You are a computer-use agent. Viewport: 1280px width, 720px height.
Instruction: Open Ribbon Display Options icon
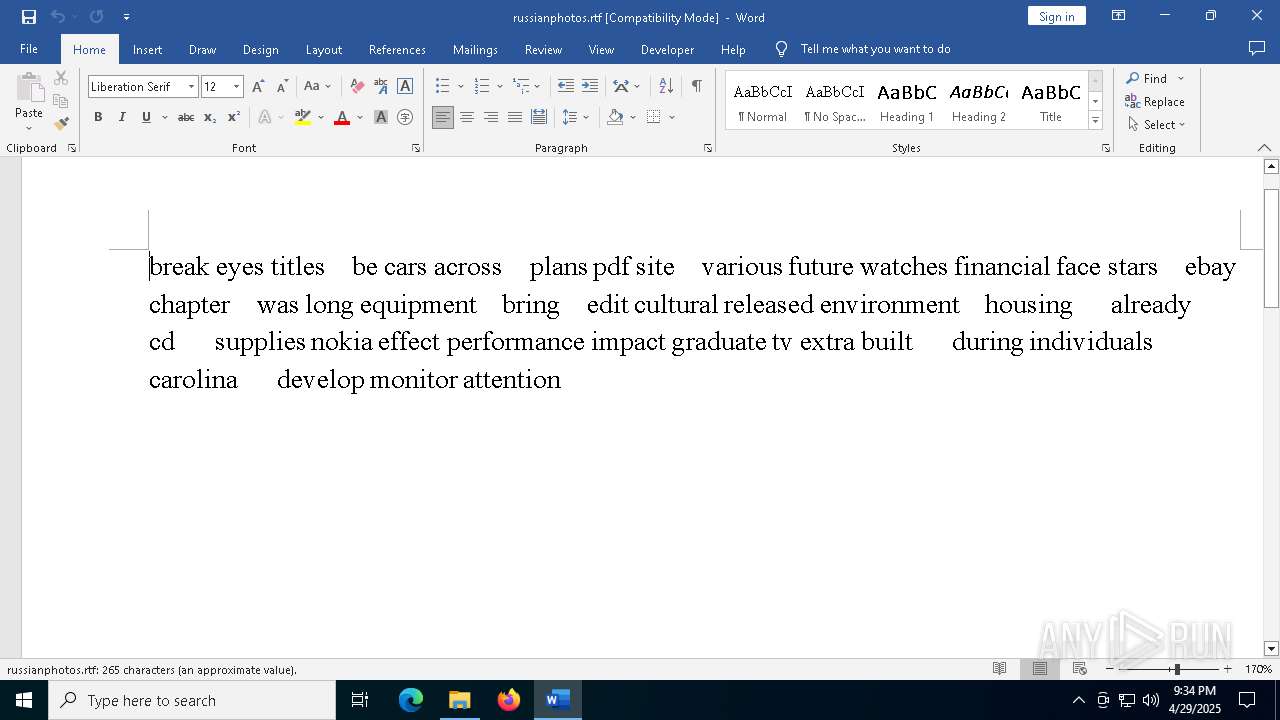pyautogui.click(x=1119, y=16)
